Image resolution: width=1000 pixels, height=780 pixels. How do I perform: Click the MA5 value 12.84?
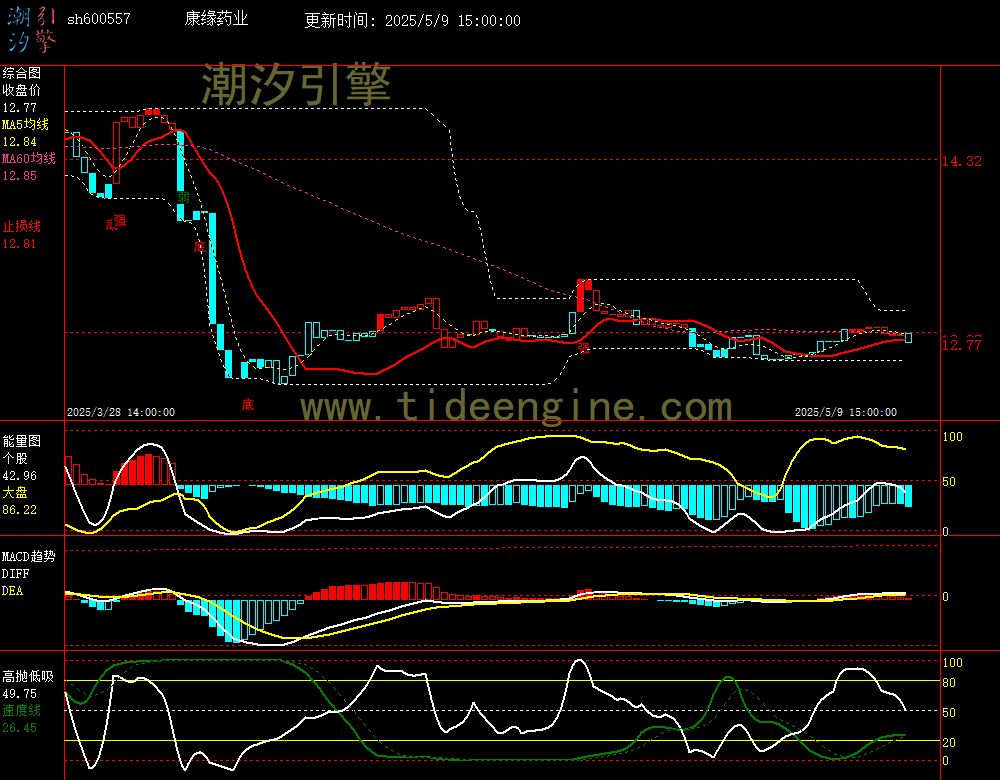[20, 142]
